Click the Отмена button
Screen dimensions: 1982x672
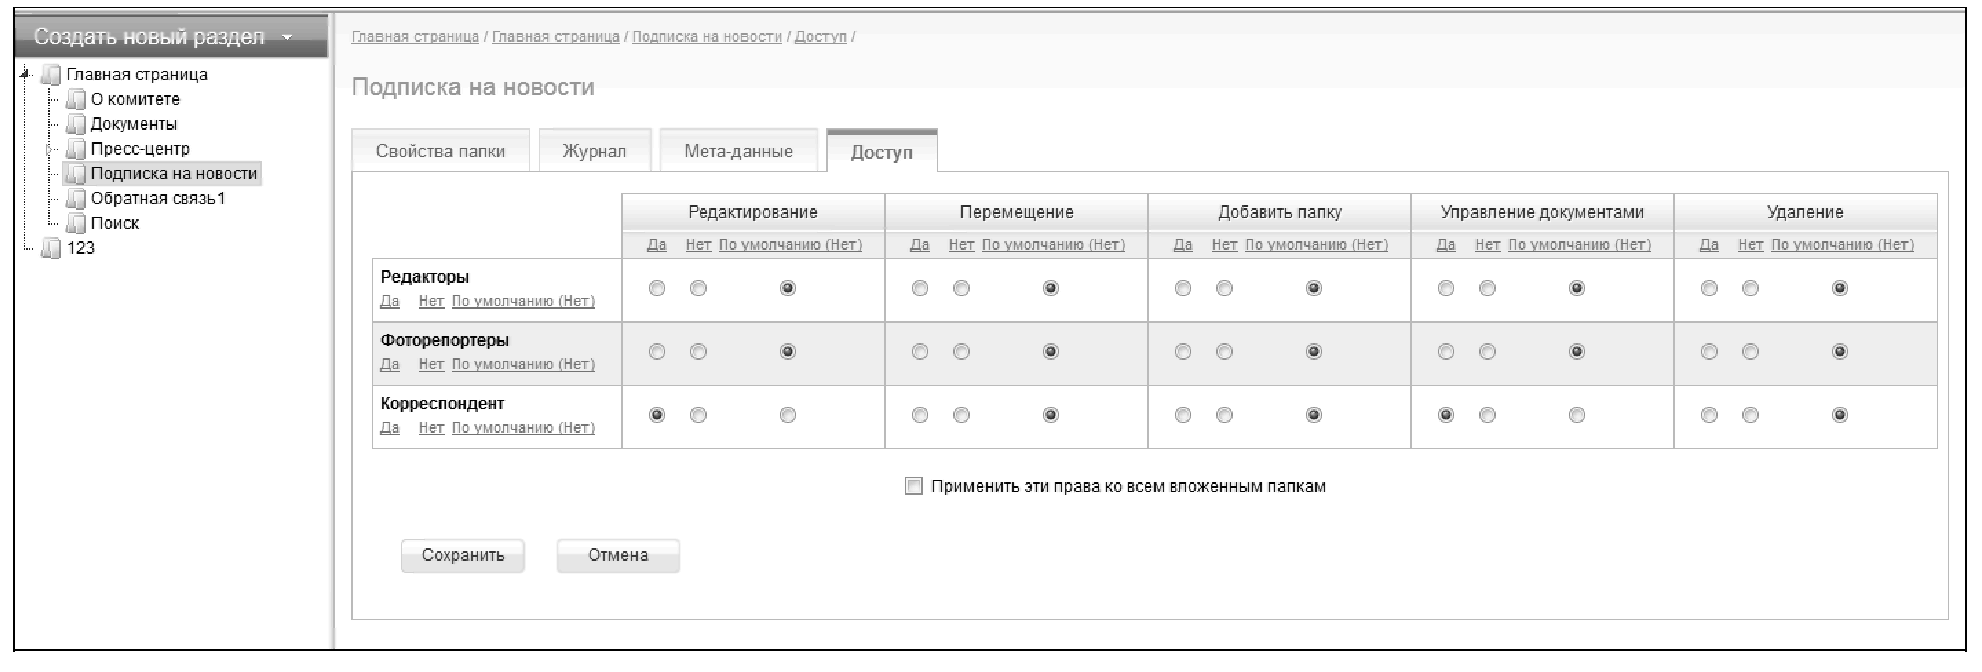618,556
